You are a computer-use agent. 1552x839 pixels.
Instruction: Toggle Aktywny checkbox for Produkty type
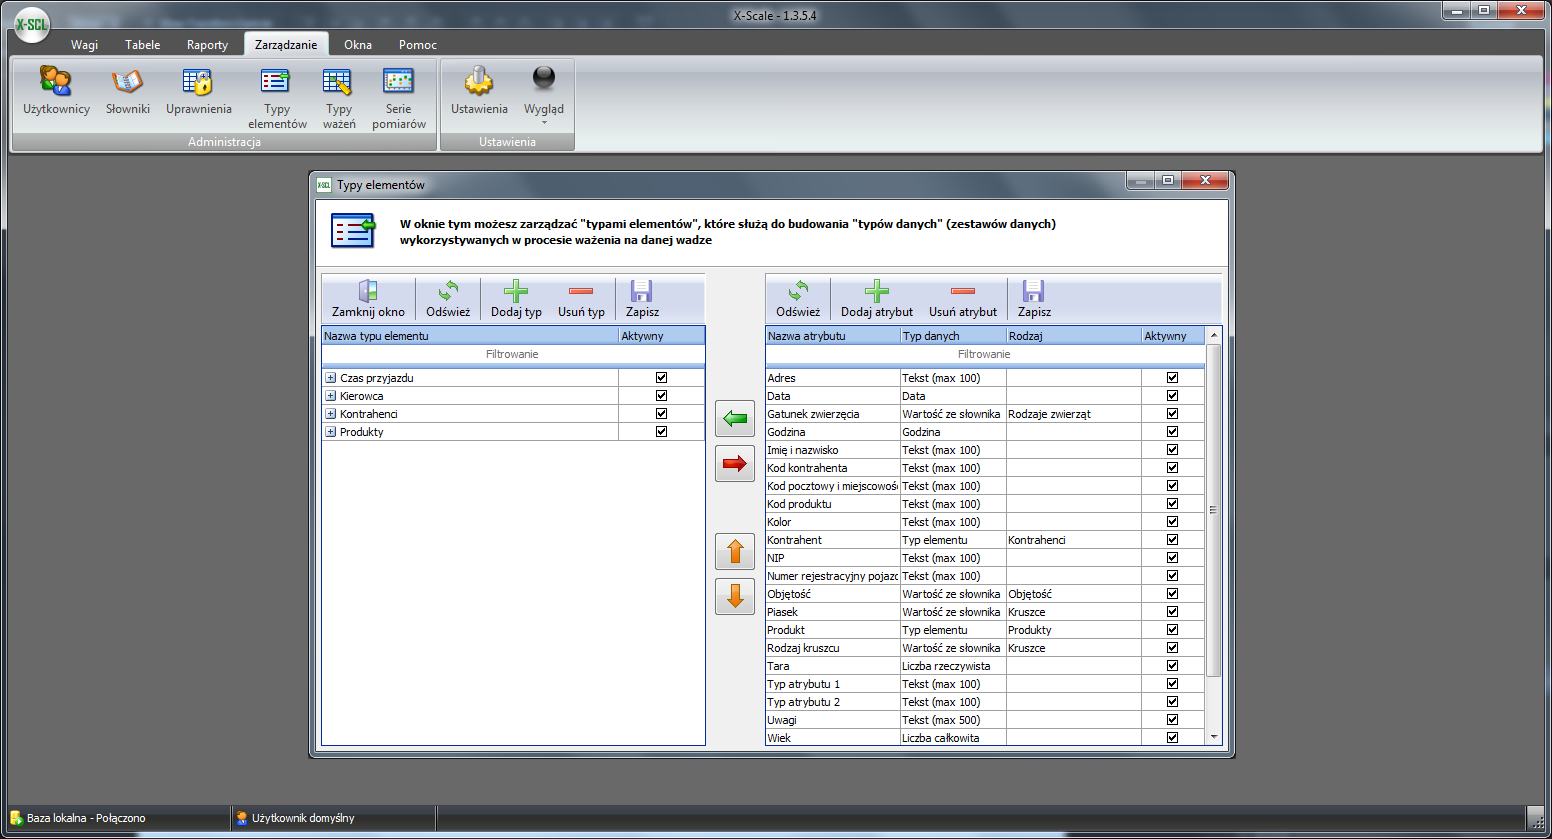[661, 432]
